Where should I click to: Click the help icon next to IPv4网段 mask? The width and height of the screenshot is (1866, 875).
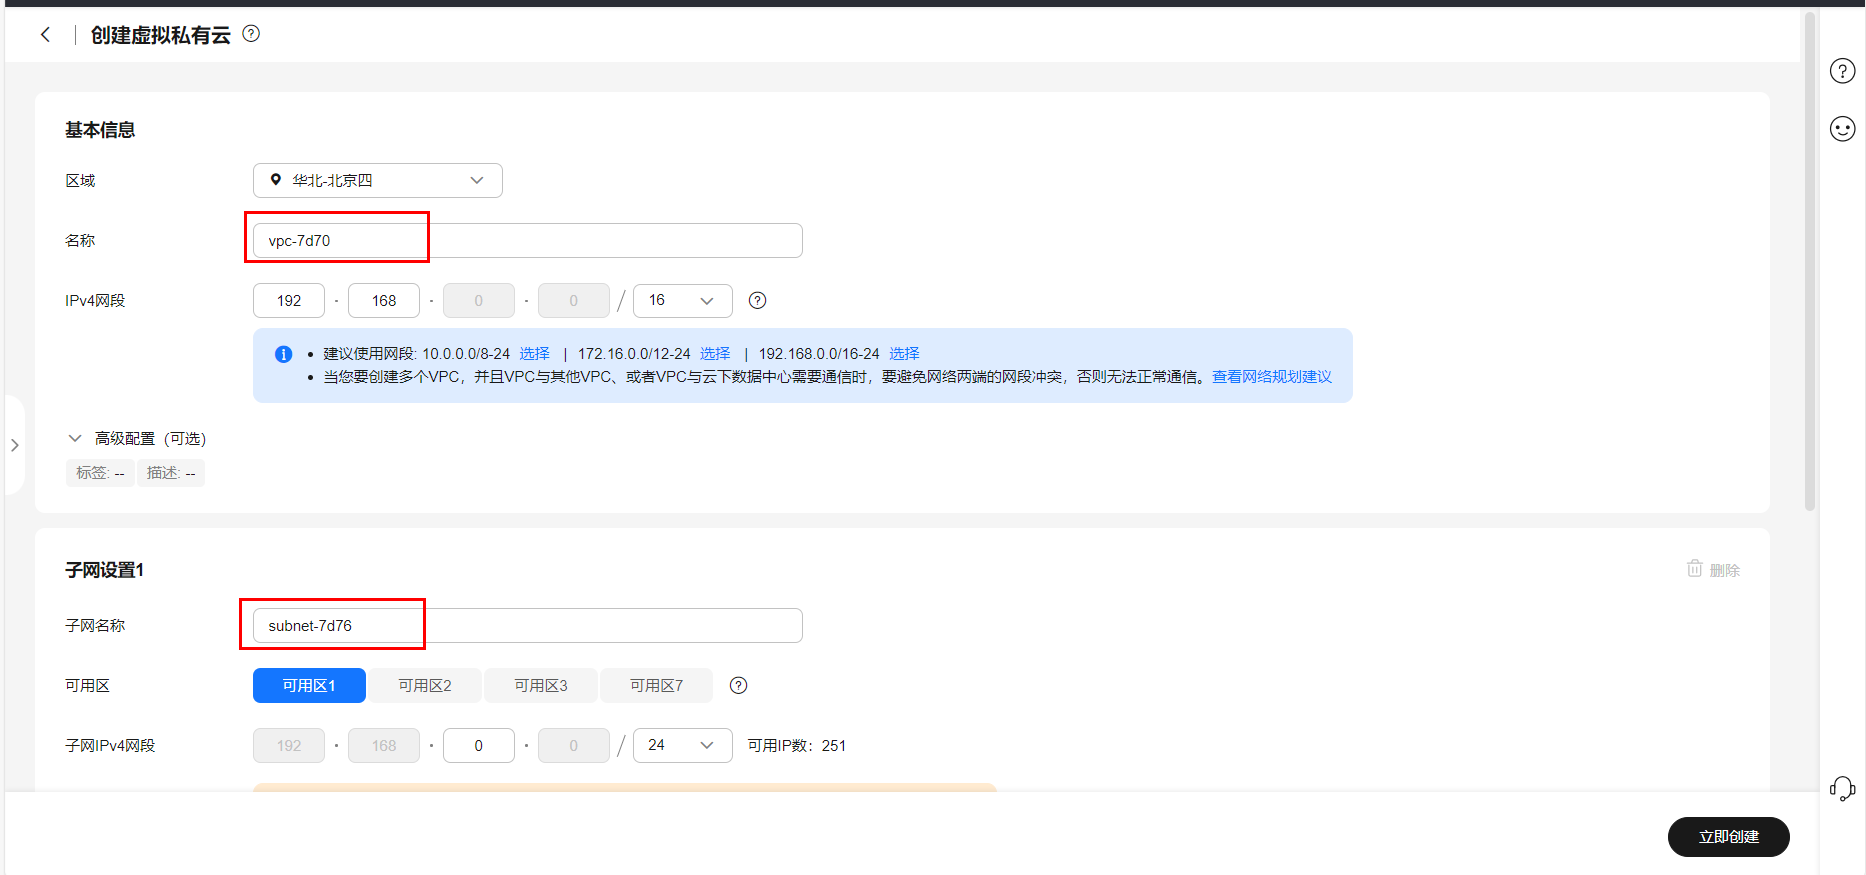[x=758, y=300]
